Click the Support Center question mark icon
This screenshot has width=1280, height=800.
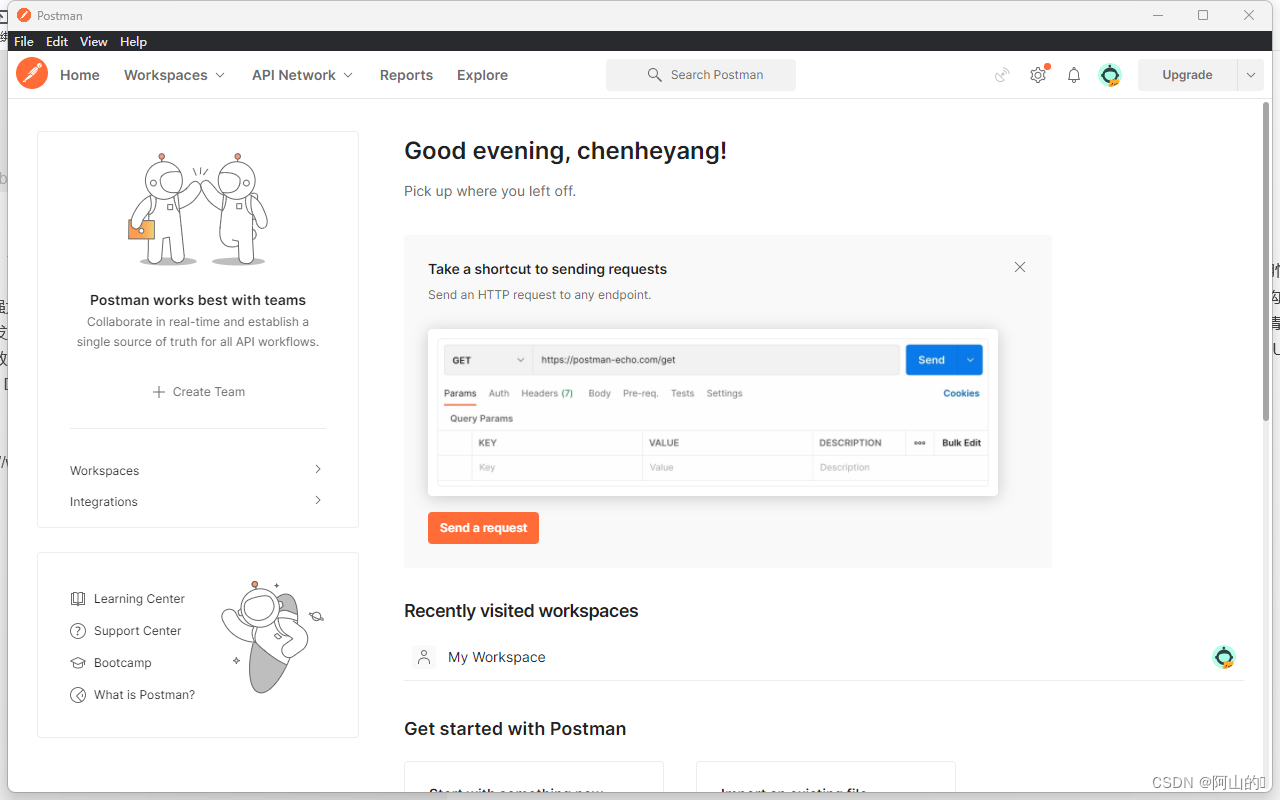(x=78, y=631)
